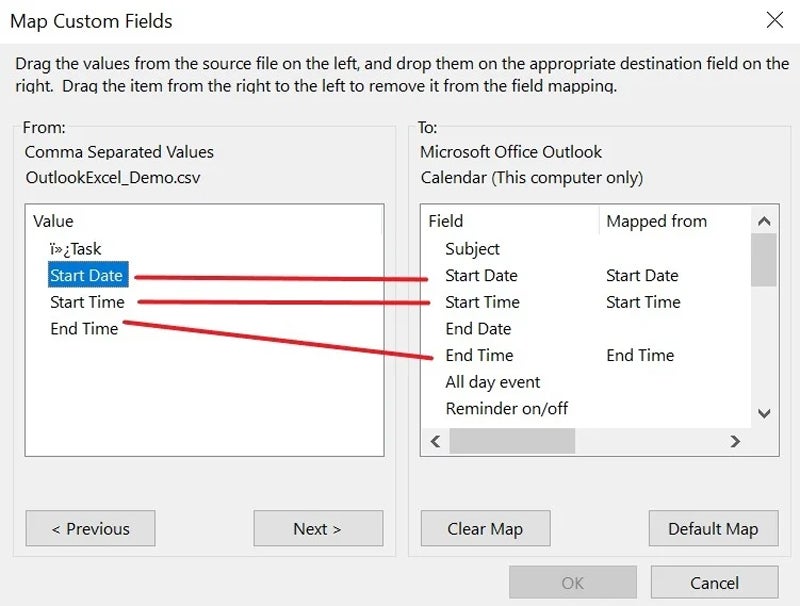This screenshot has width=800, height=606.
Task: Select End Time in the source Value list
Action: (84, 329)
